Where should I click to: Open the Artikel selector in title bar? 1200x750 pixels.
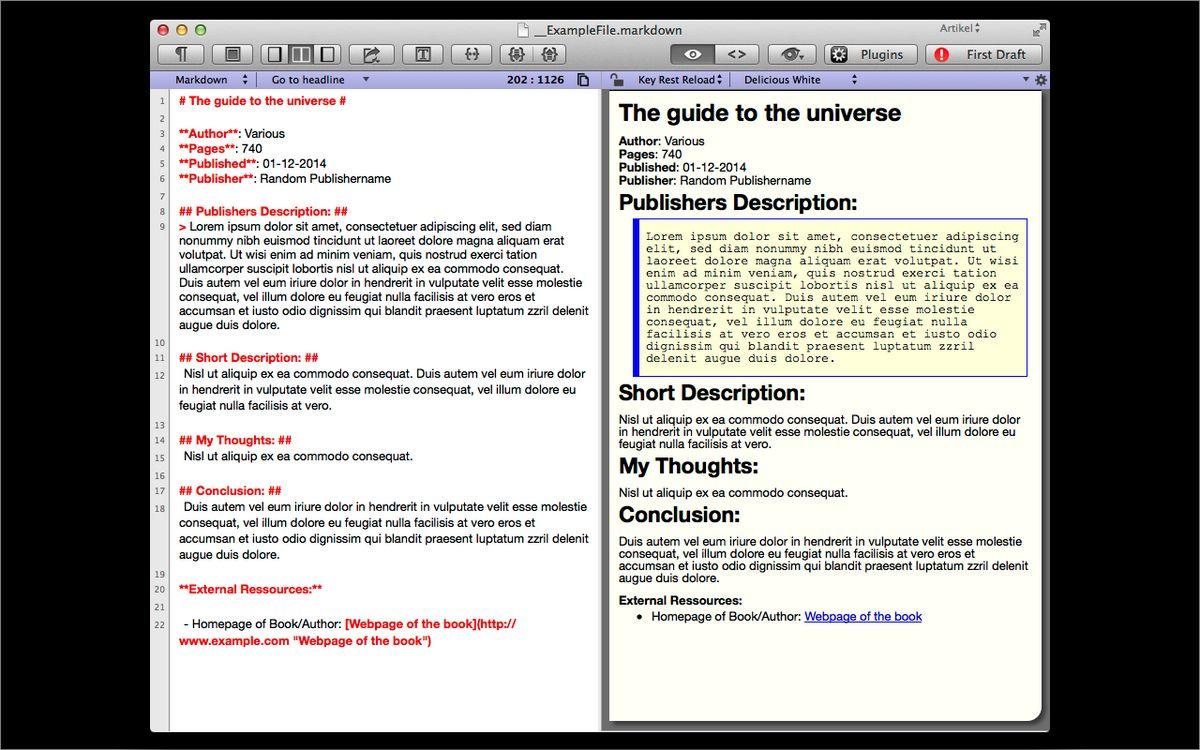coord(960,28)
